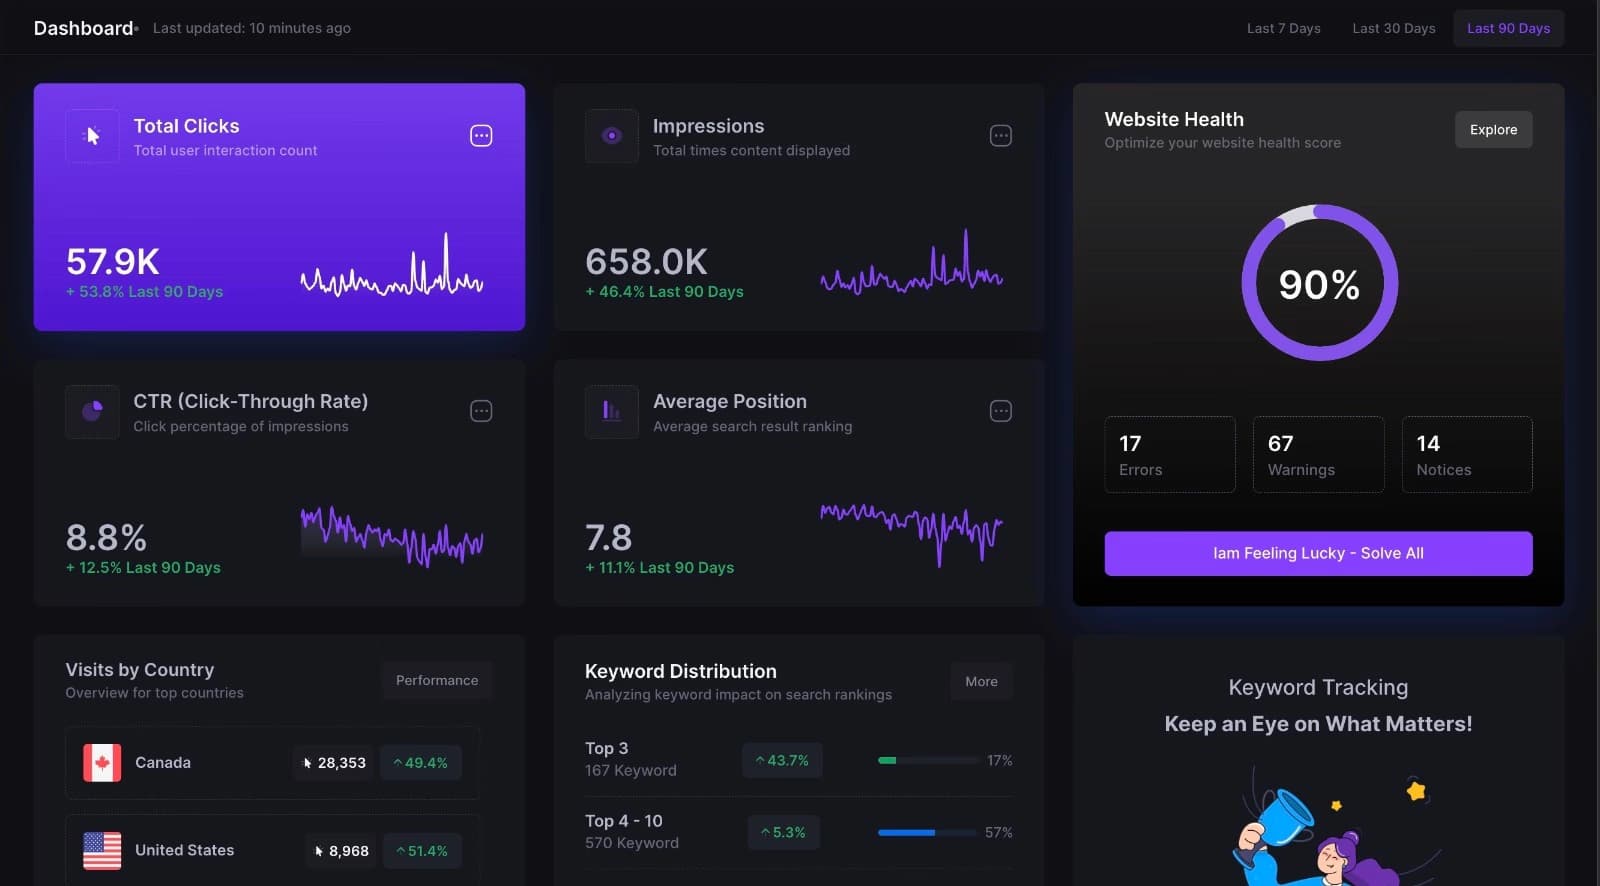The height and width of the screenshot is (886, 1600).
Task: Select the Last 90 Days range
Action: (1508, 28)
